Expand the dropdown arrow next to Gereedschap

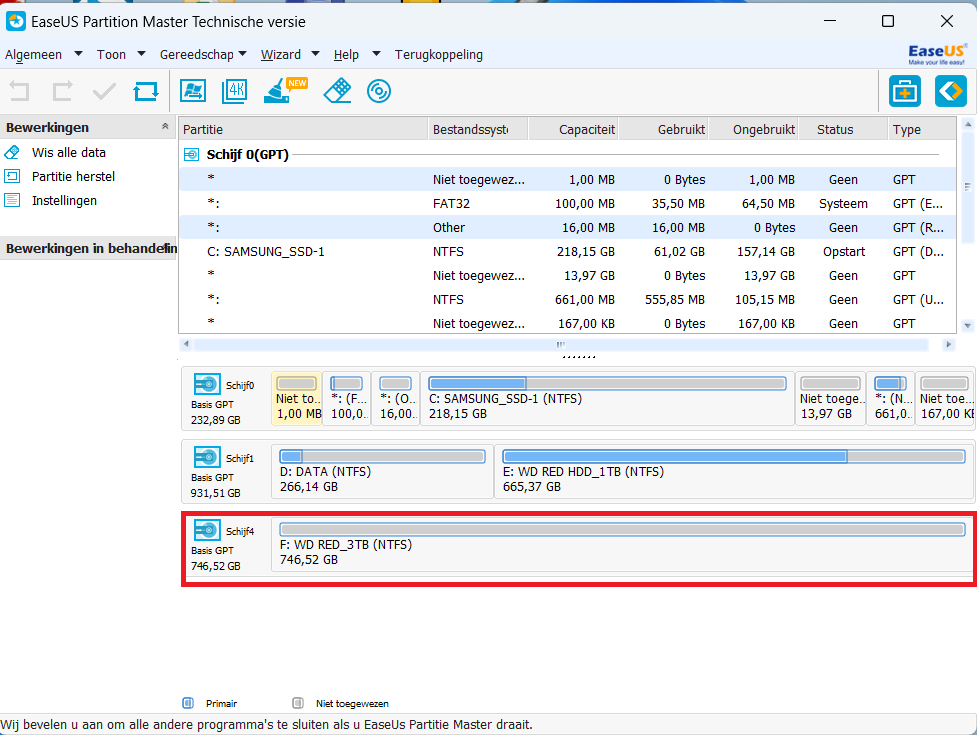242,54
